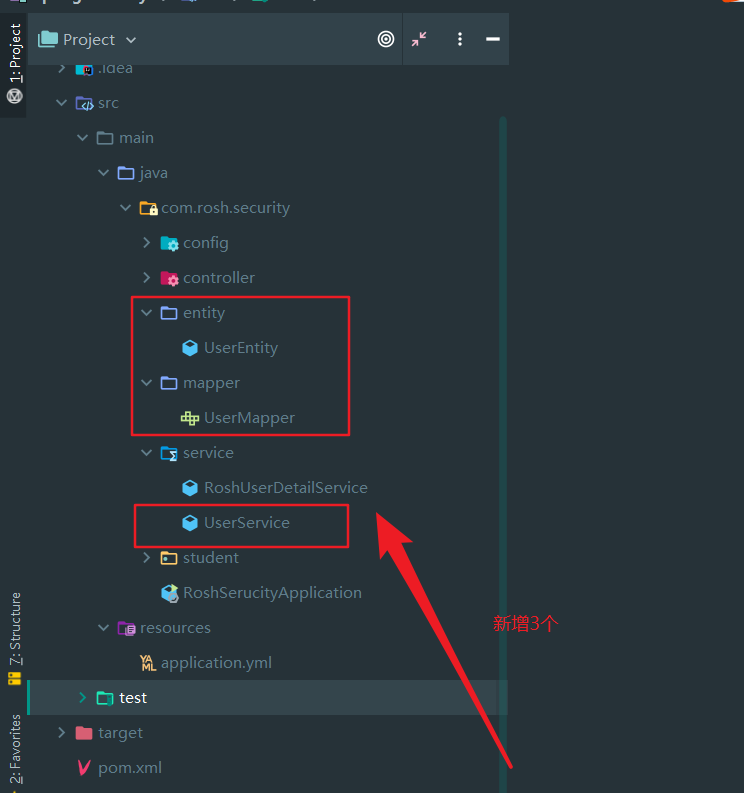
Task: Hide the Project panel with the minus icon
Action: [x=493, y=39]
